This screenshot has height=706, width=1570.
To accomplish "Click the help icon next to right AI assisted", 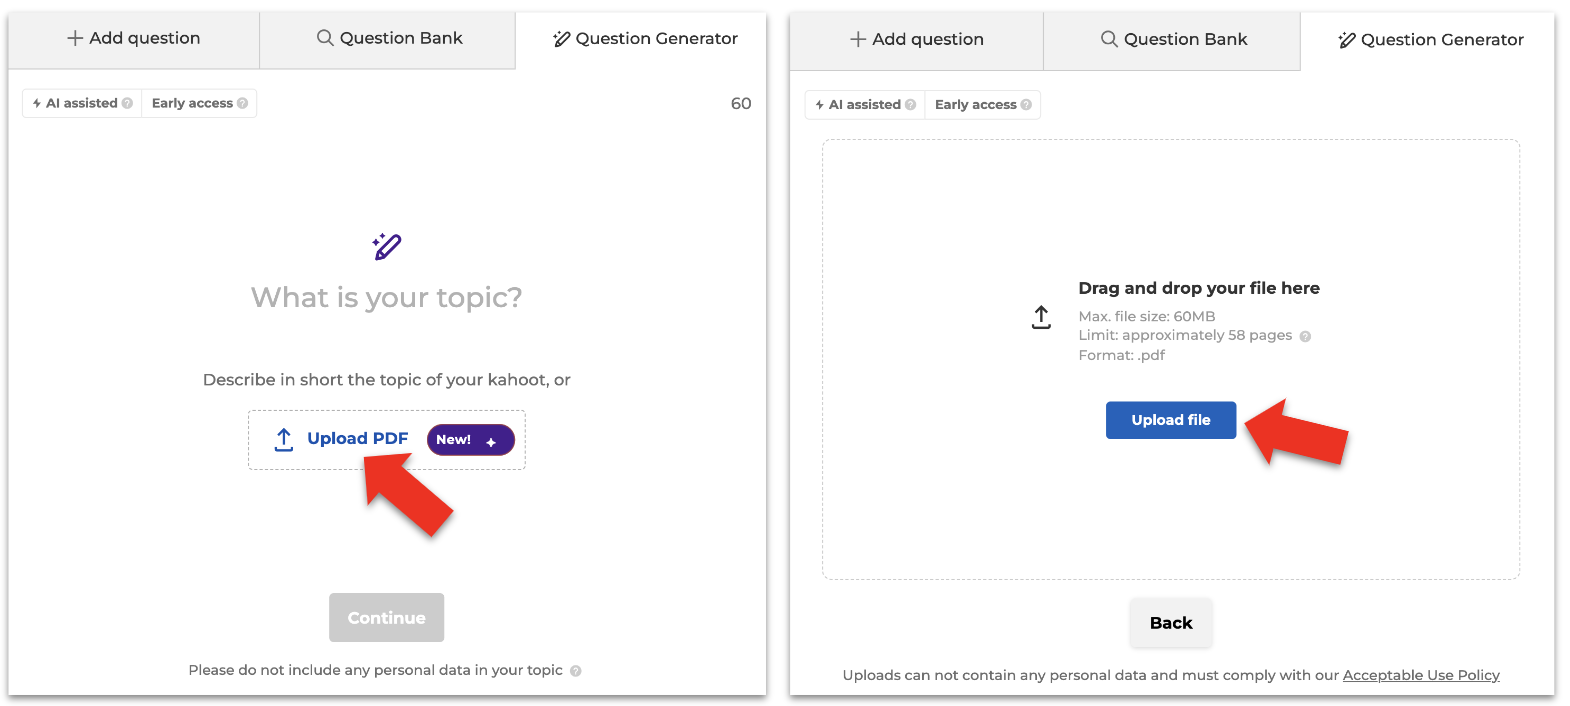I will [x=910, y=104].
